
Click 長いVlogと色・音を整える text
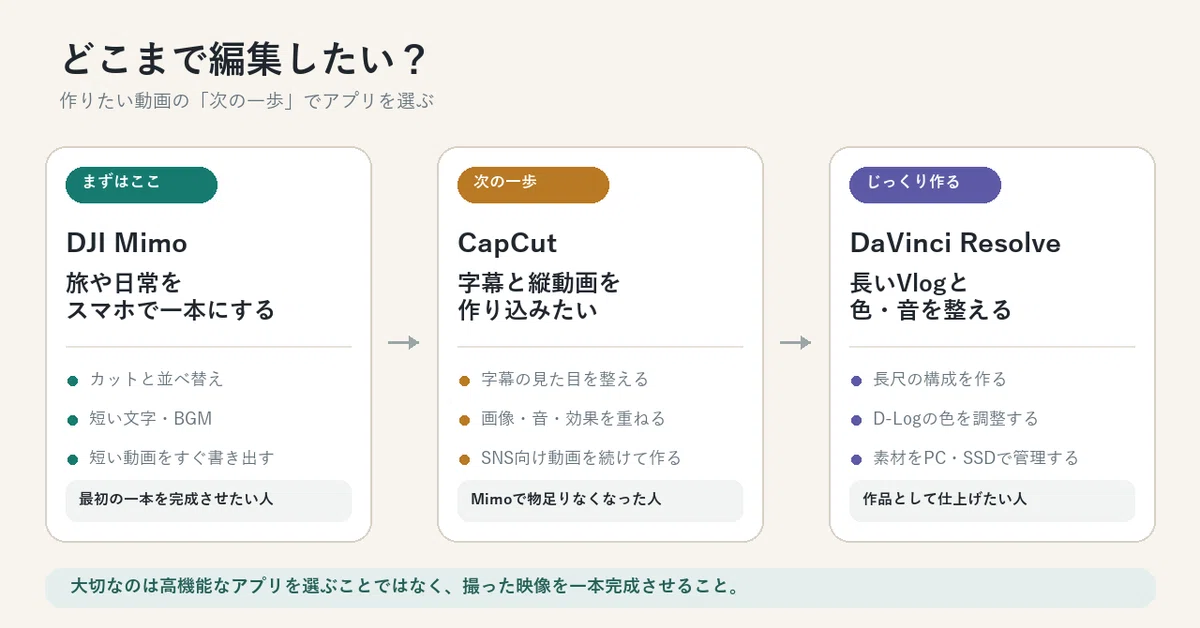(931, 297)
